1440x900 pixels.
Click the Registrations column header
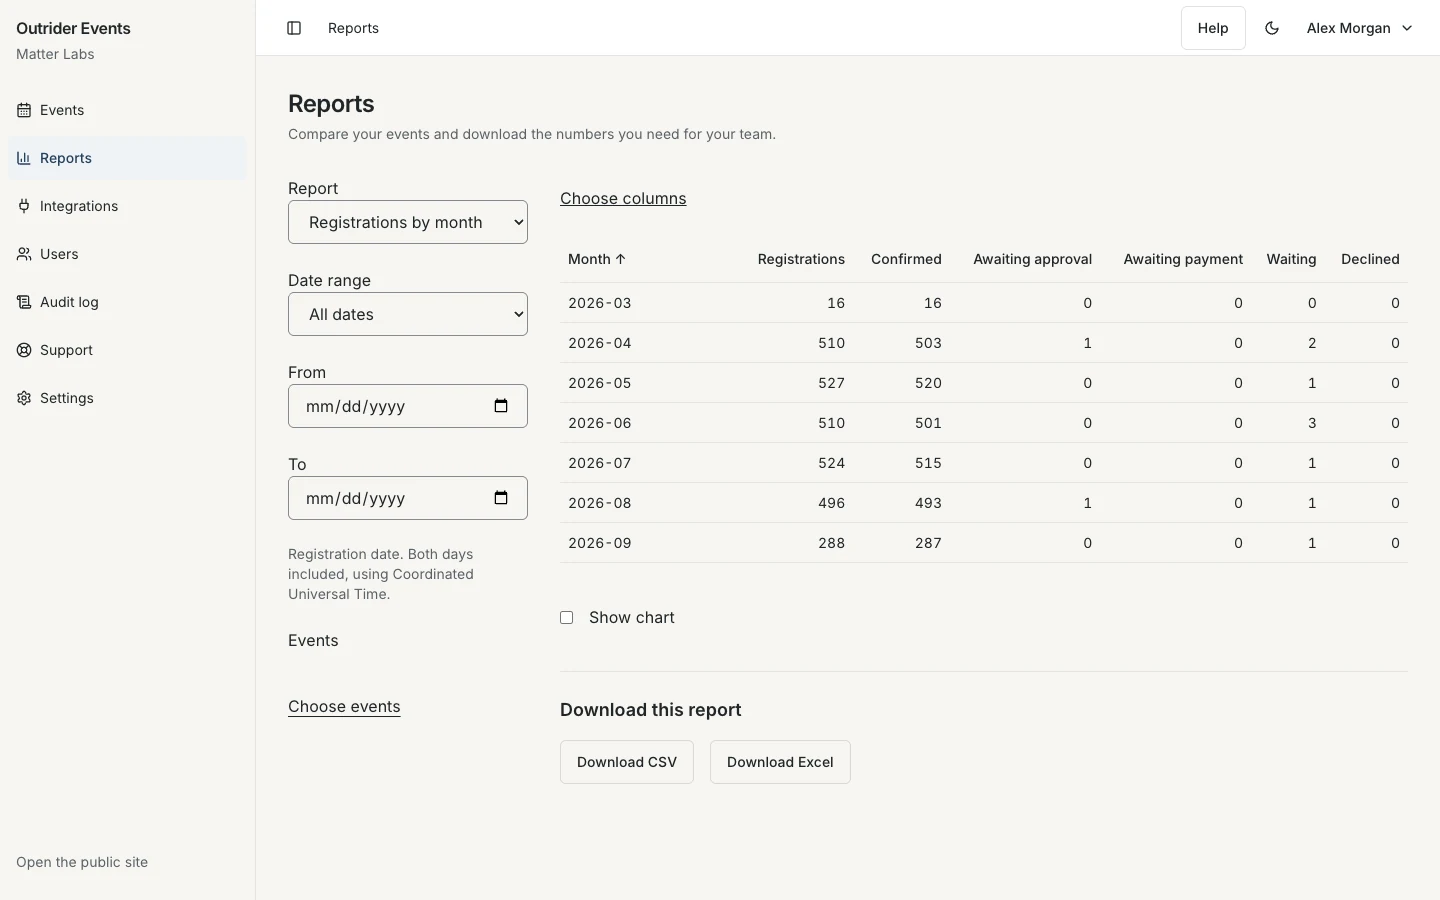coord(801,259)
